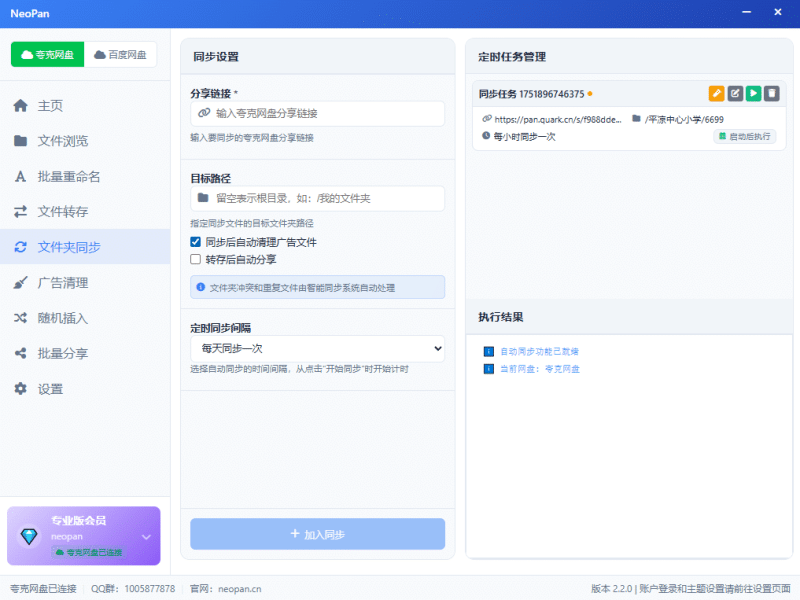Click the gray edit task icon
Image resolution: width=800 pixels, height=600 pixels.
(x=735, y=94)
